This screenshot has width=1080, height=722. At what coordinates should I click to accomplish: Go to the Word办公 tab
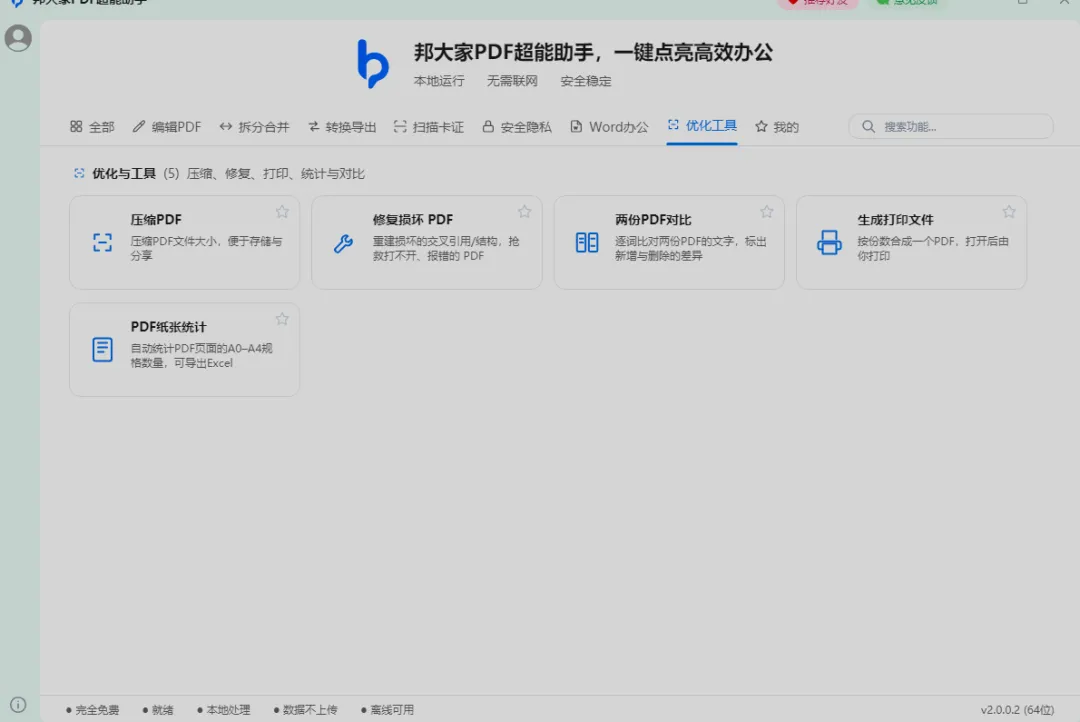pyautogui.click(x=609, y=127)
